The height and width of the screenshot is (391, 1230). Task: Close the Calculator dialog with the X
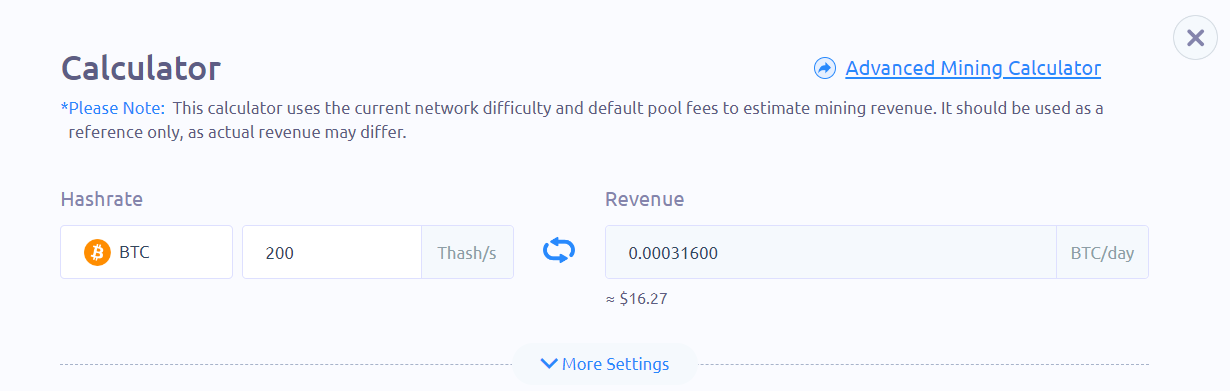[x=1195, y=38]
